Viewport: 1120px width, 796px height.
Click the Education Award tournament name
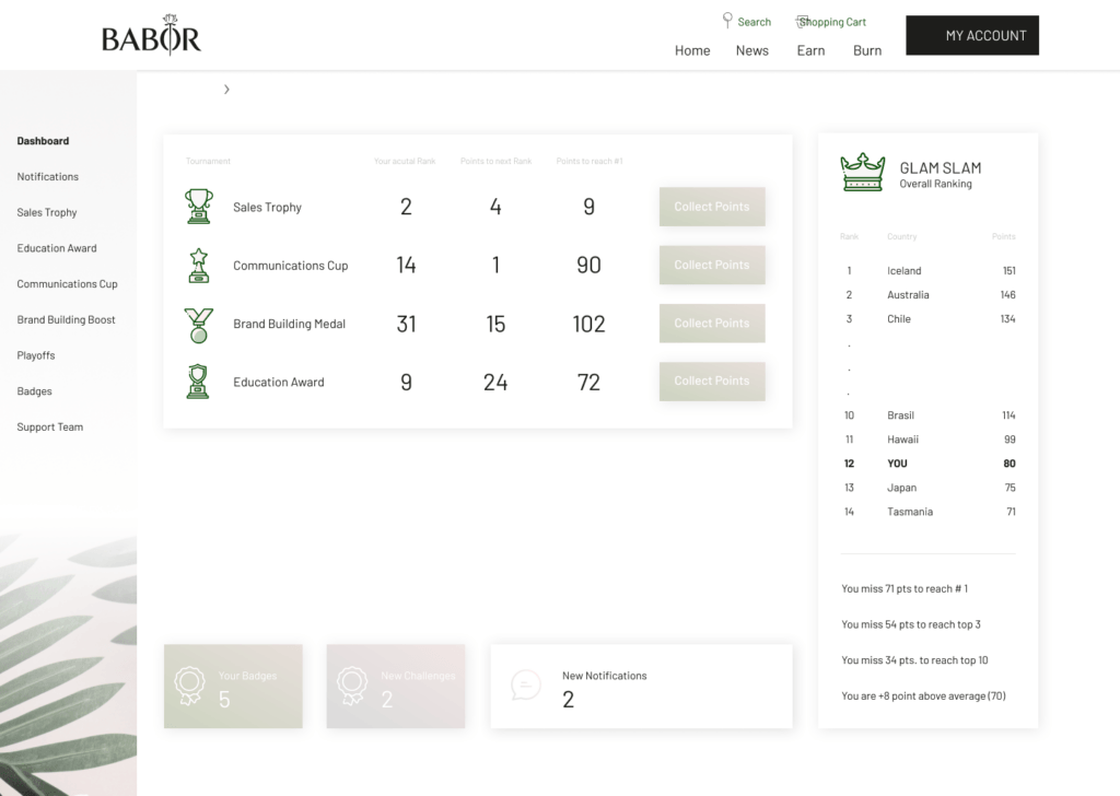coord(279,382)
